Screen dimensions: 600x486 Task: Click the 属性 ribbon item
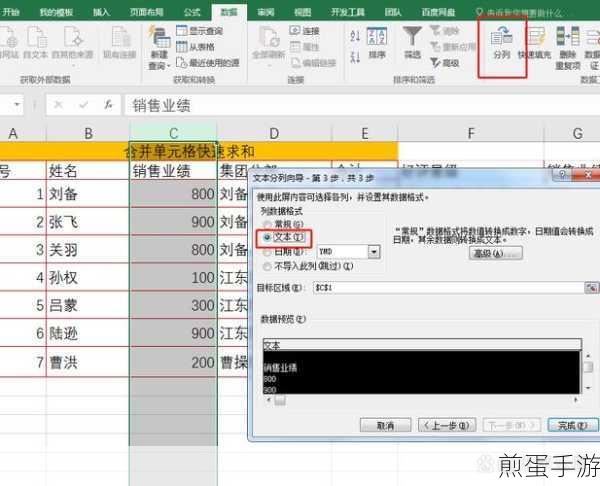[x=305, y=47]
